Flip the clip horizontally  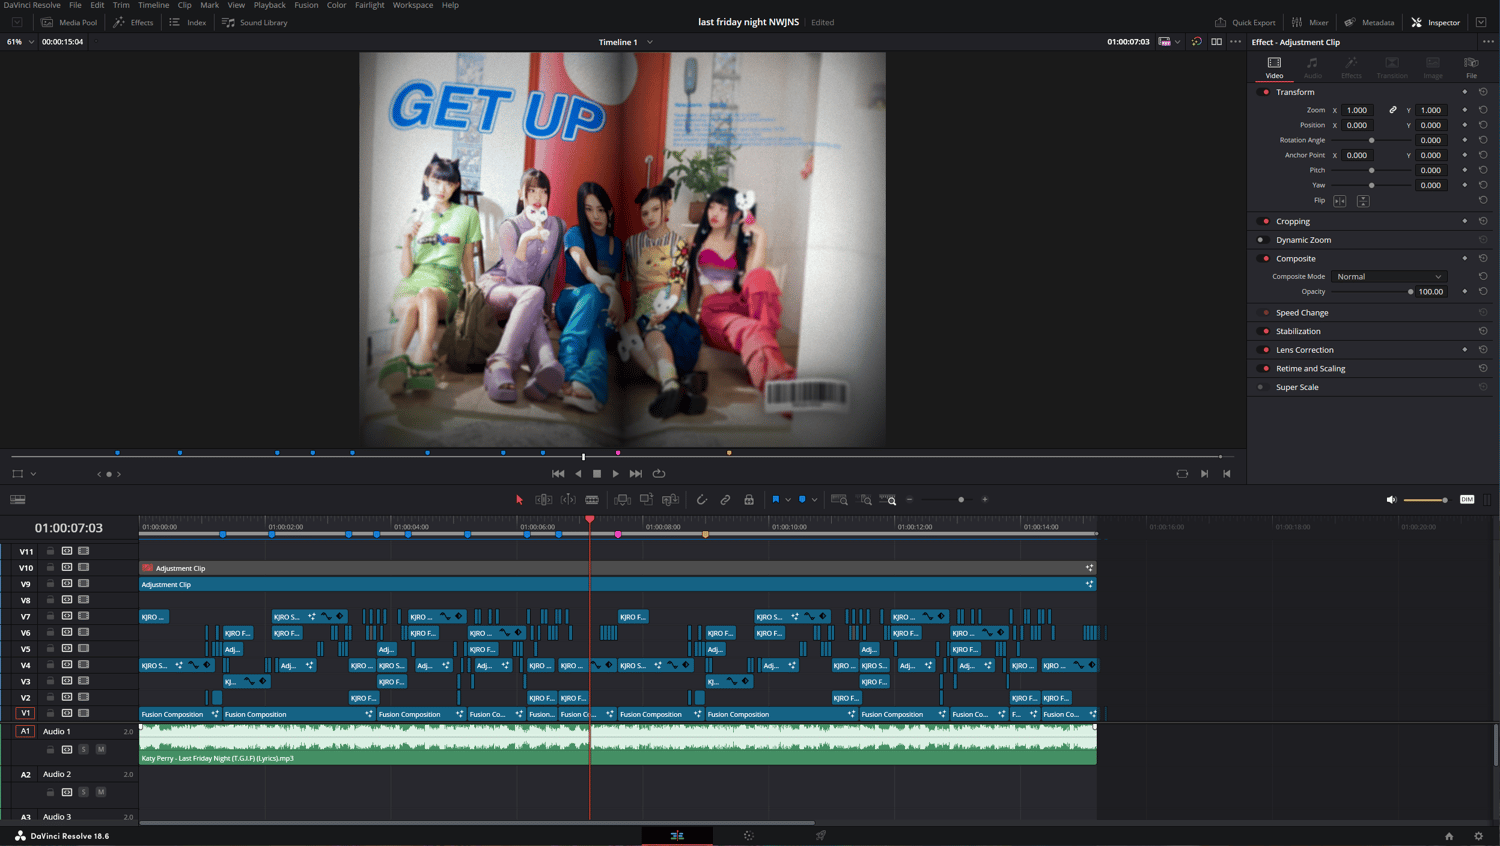[x=1340, y=201]
